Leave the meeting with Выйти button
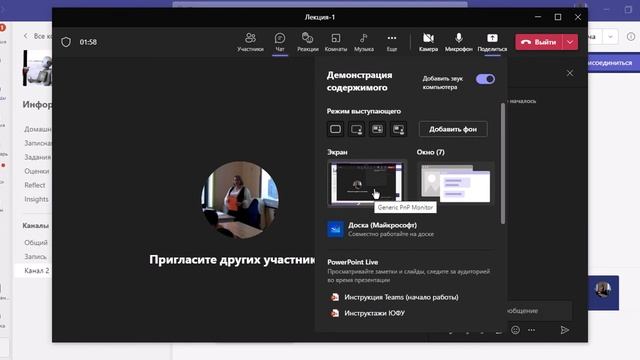Image resolution: width=640 pixels, height=360 pixels. click(539, 42)
